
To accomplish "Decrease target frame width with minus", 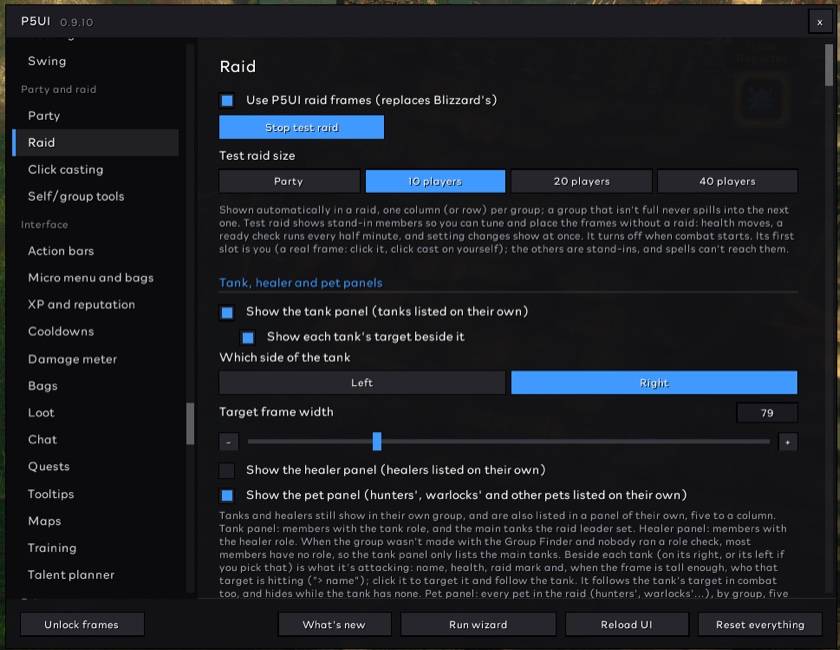I will 229,442.
